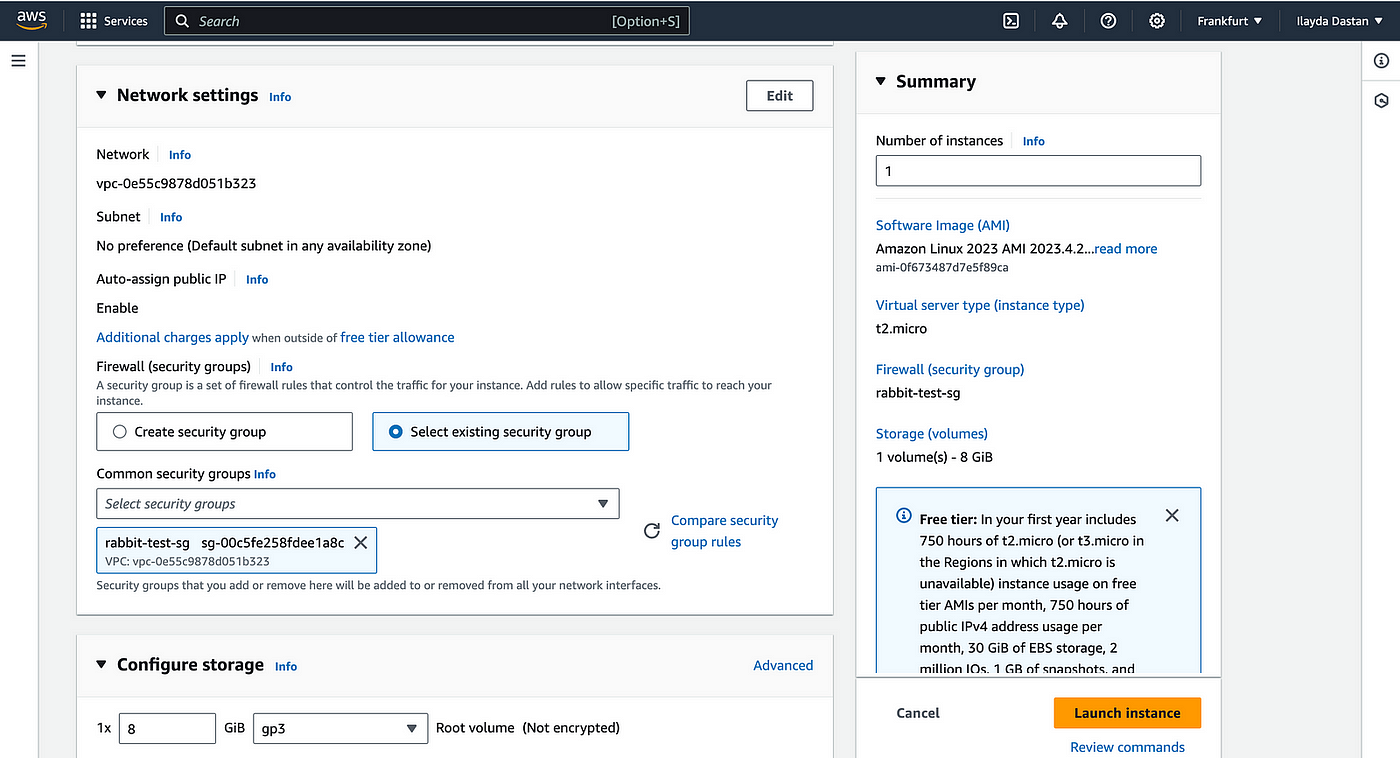Open Info for Network settings heading
This screenshot has height=758, width=1400.
[x=280, y=97]
